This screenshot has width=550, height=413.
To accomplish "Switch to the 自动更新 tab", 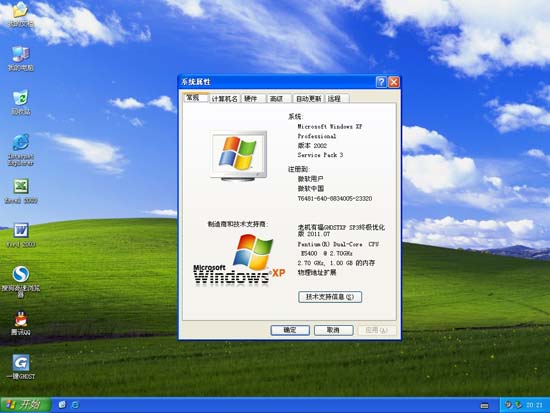I will point(309,99).
